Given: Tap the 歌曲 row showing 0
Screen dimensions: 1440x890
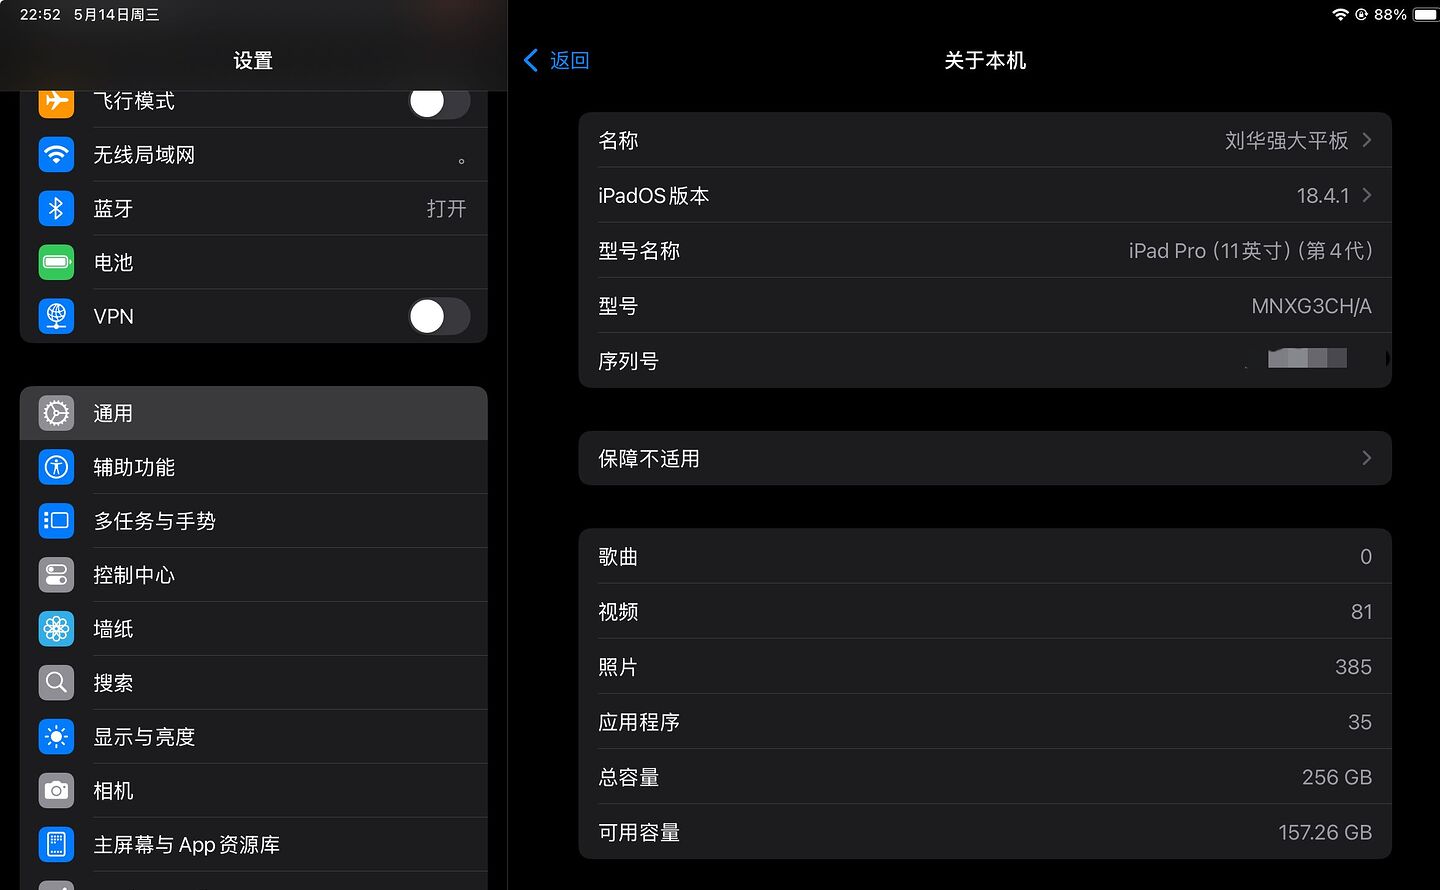Looking at the screenshot, I should click(985, 556).
